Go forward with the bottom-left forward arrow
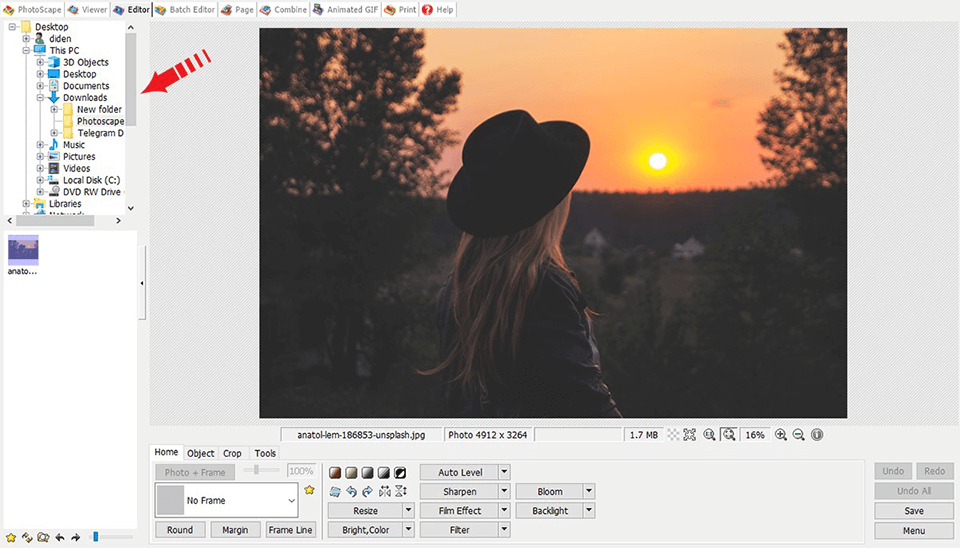Screen dimensions: 960x548 pos(76,538)
